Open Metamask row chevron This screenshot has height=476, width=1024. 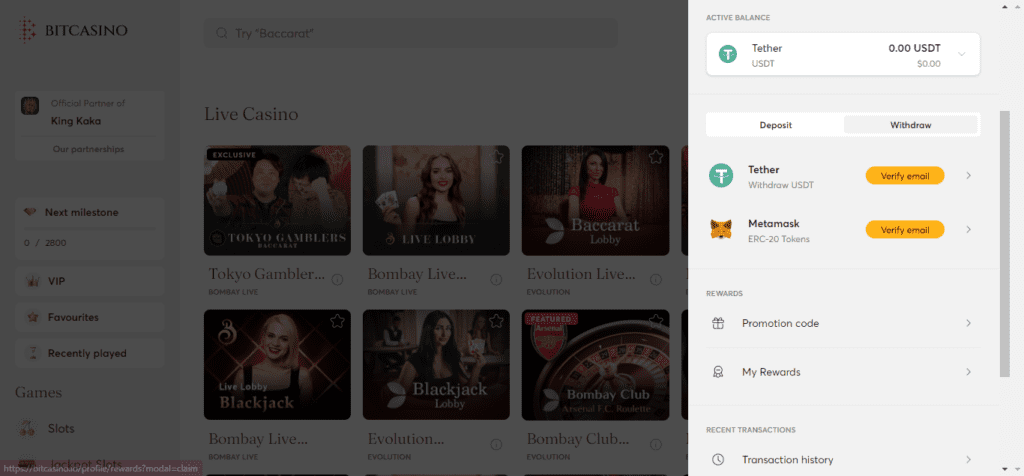968,230
